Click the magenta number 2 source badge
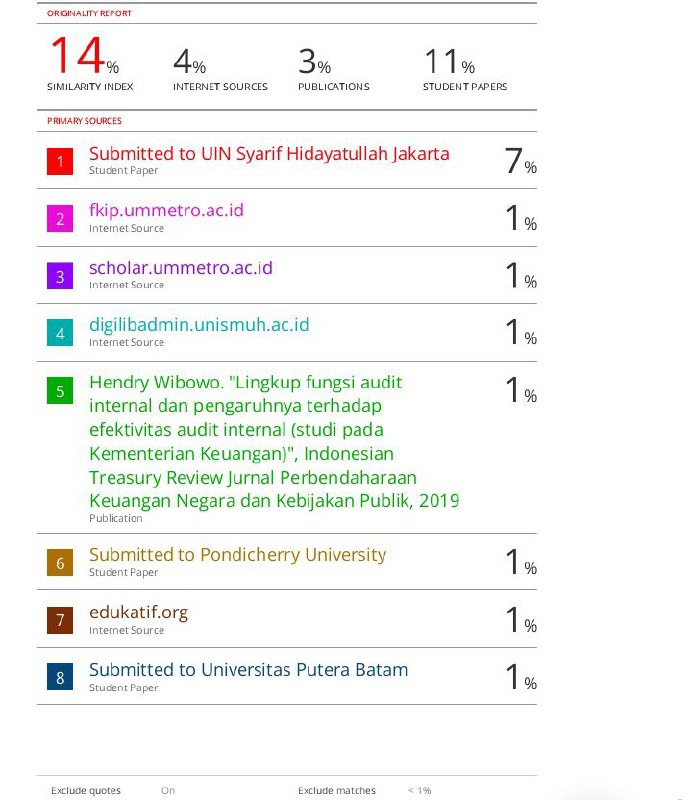Screen dimensions: 692x800 (60, 218)
